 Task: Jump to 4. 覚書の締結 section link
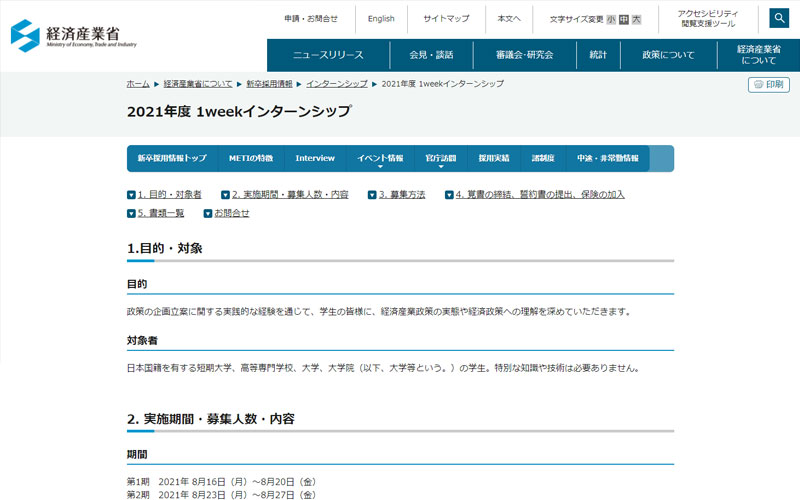[x=540, y=195]
